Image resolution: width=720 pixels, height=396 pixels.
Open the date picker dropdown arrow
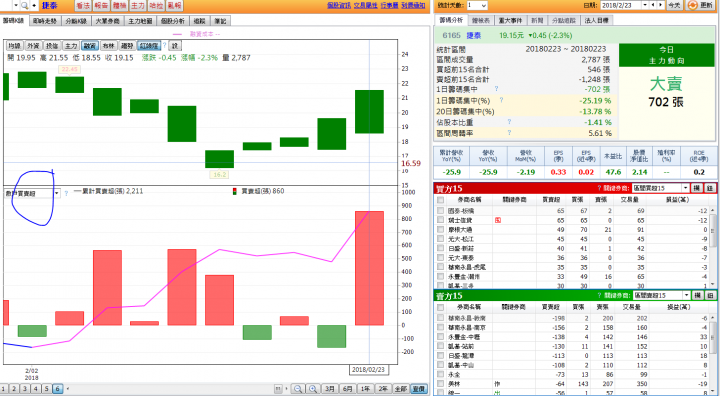click(645, 5)
